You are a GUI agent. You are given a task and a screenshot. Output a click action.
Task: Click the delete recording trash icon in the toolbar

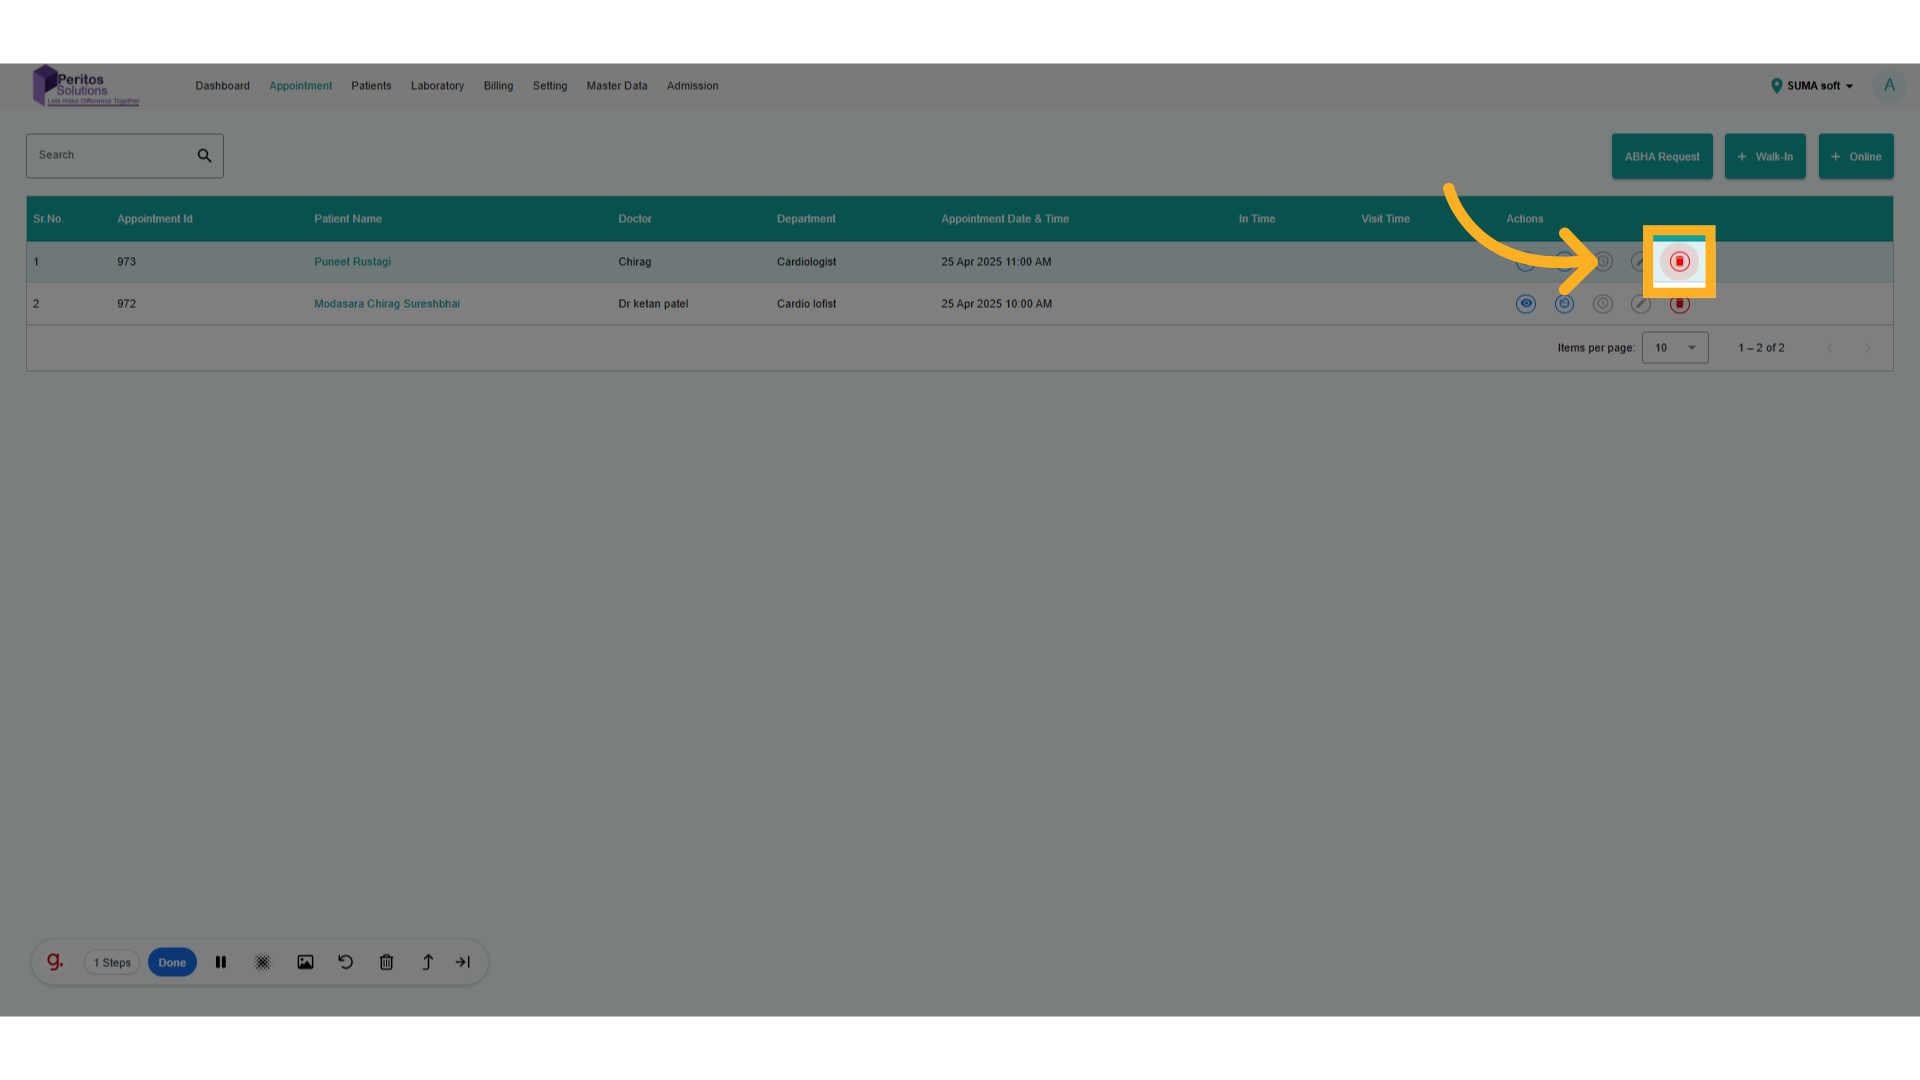click(x=386, y=961)
